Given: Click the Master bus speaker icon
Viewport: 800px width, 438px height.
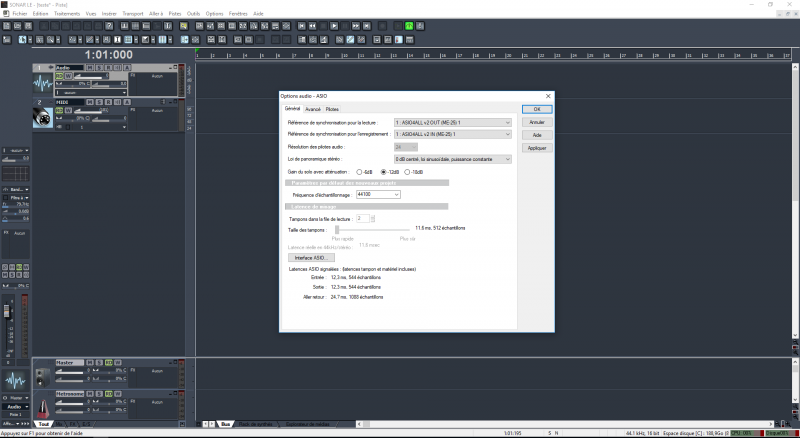Looking at the screenshot, I should [x=44, y=376].
